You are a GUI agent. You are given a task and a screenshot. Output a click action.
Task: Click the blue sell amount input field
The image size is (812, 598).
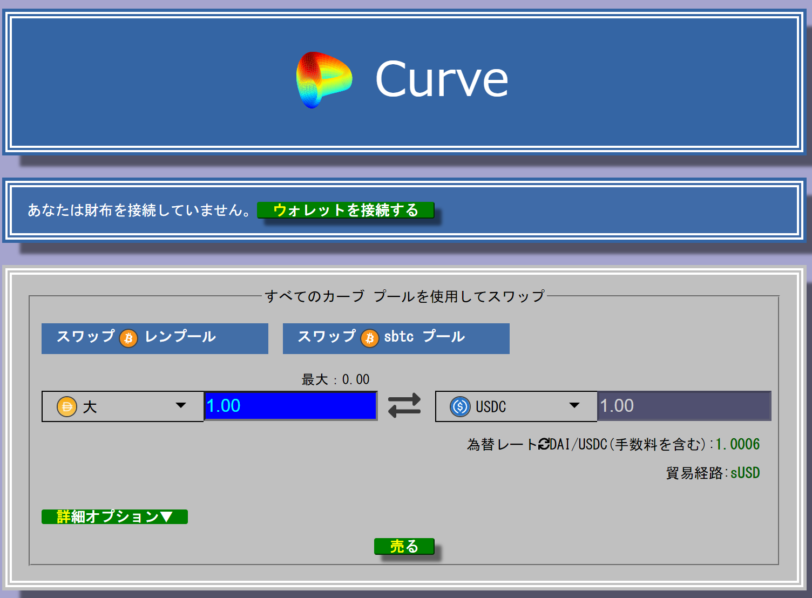pos(291,405)
